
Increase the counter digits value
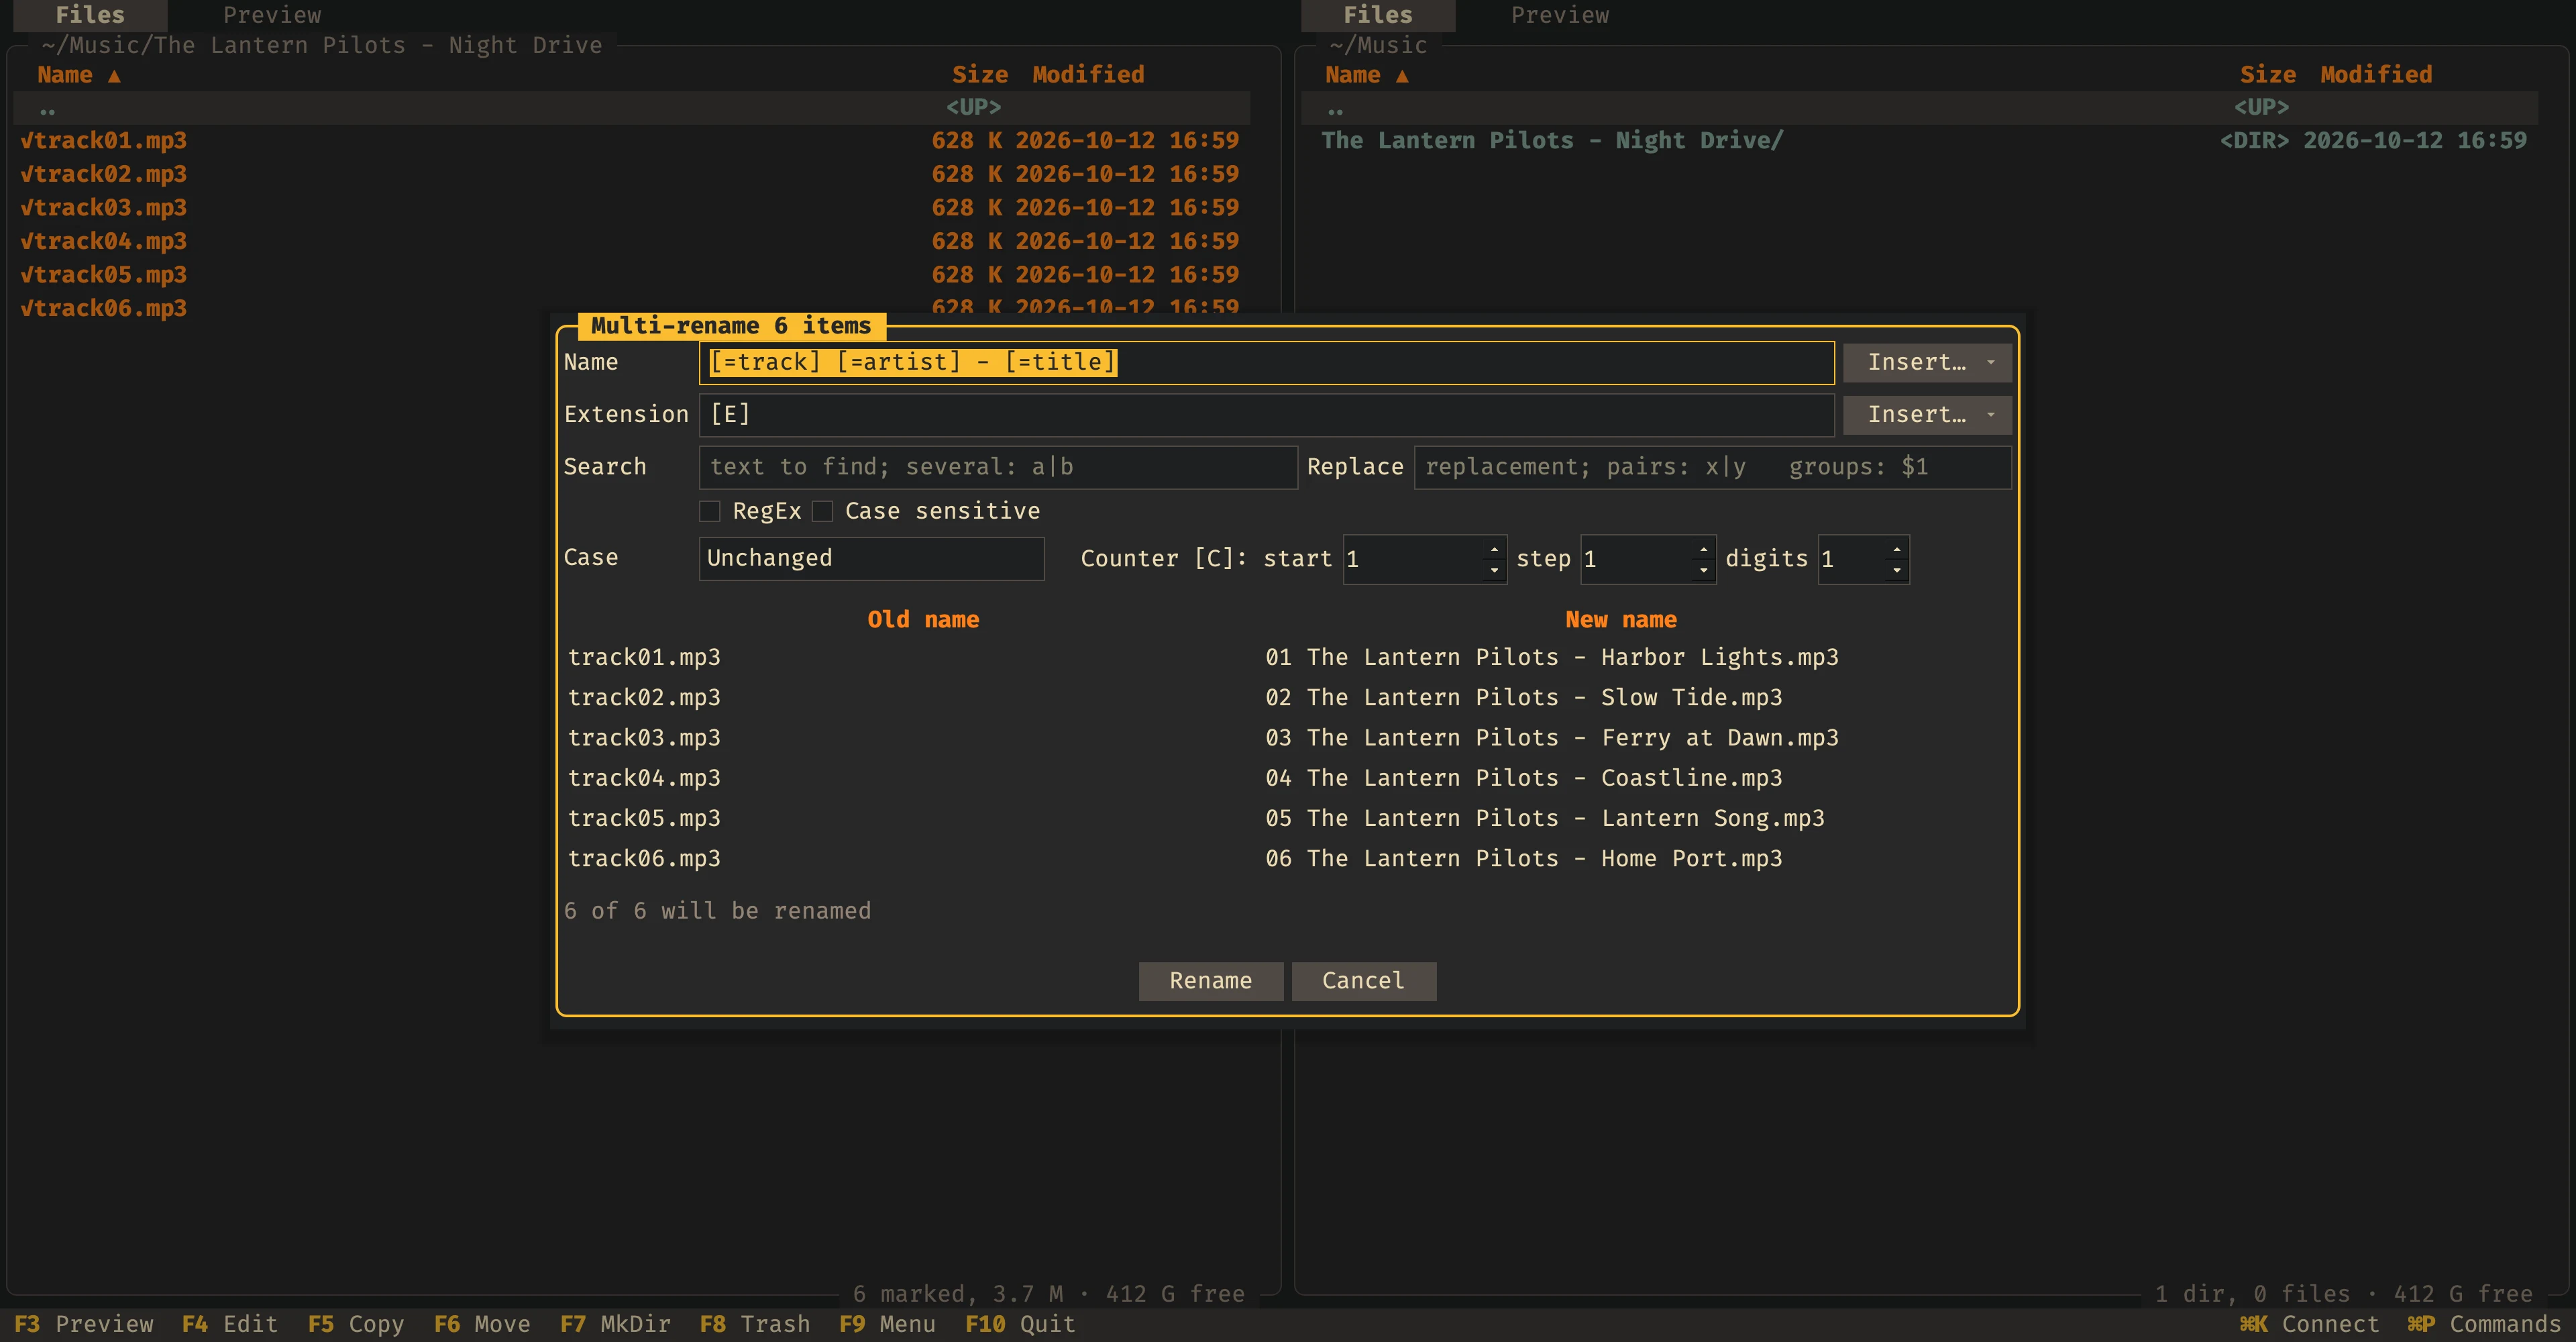tap(1897, 549)
